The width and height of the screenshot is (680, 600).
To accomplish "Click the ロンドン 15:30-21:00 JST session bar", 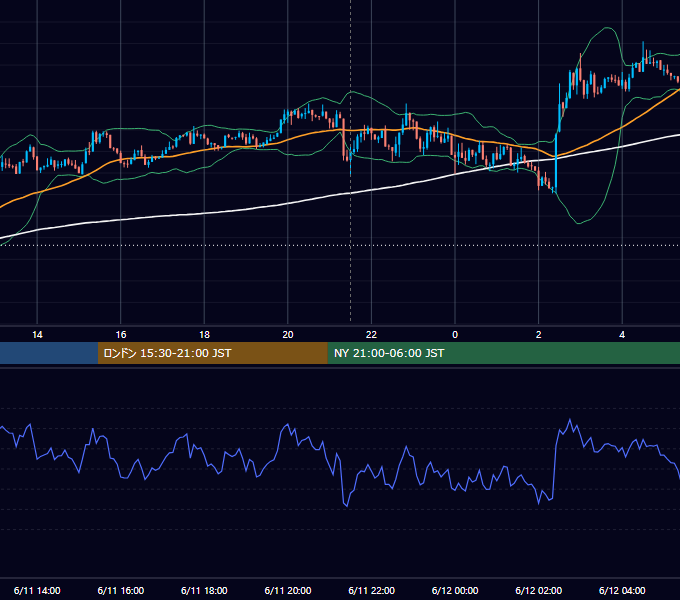I will (x=212, y=353).
